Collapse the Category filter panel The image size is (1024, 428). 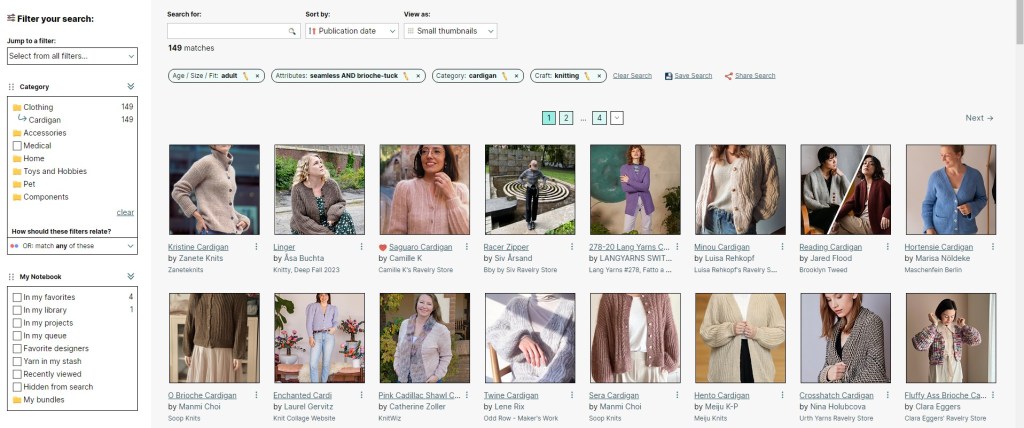coord(131,86)
